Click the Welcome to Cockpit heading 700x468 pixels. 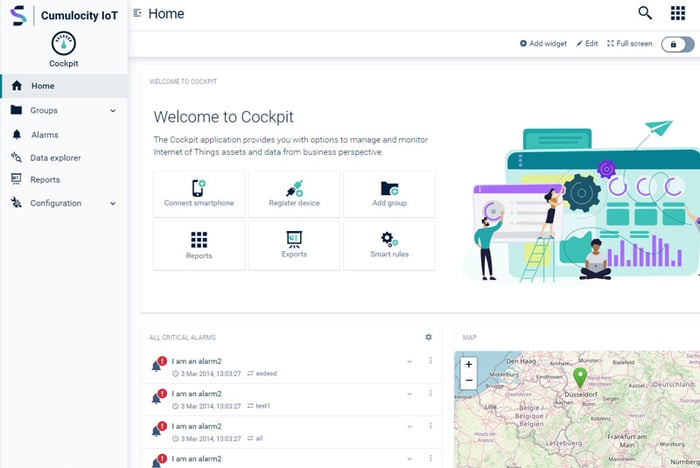click(x=224, y=117)
